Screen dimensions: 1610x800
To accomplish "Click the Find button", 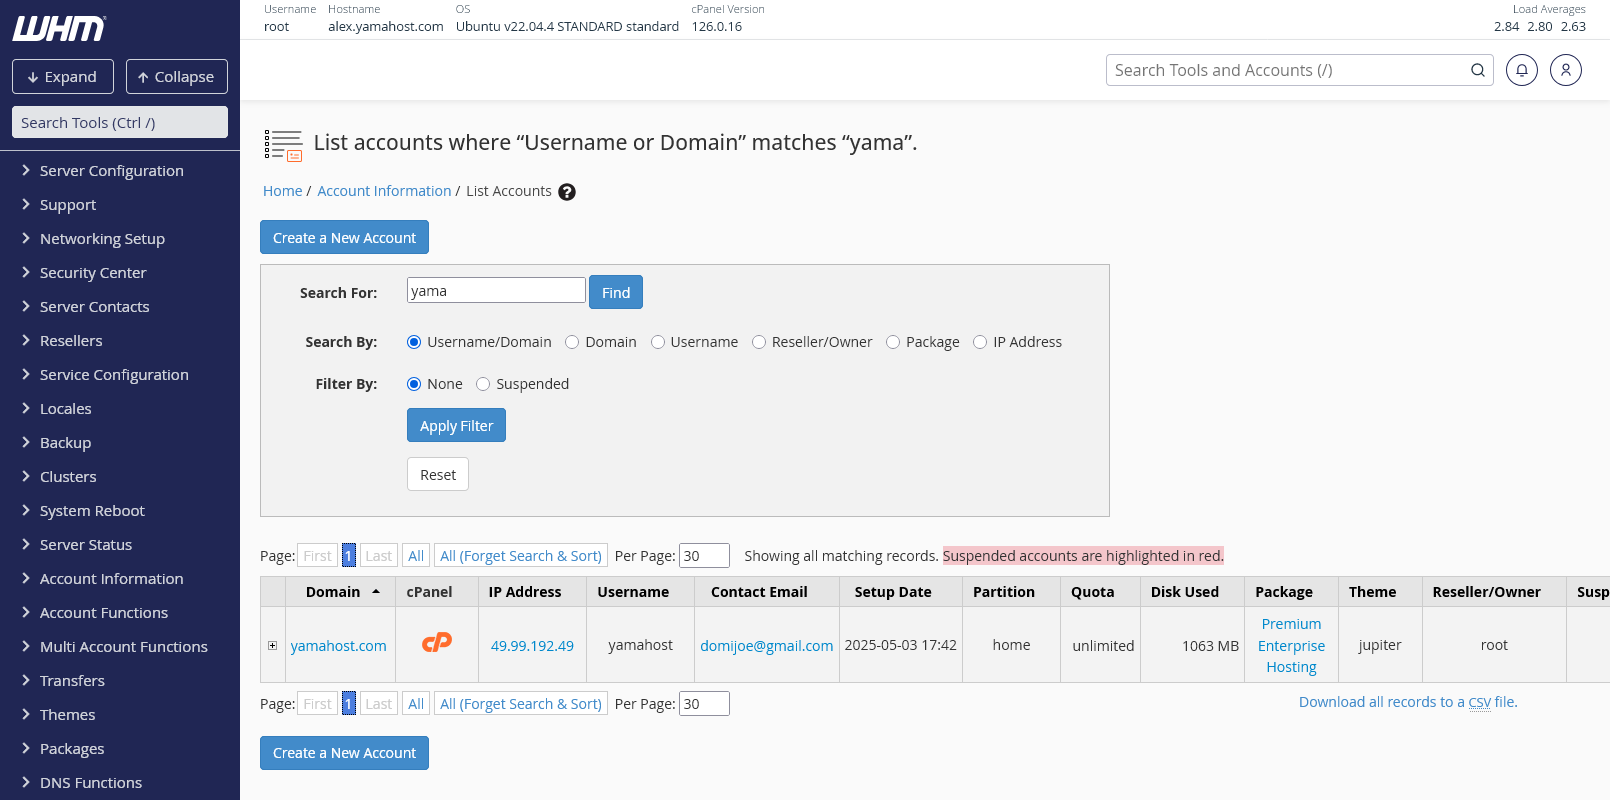I will pyautogui.click(x=616, y=292).
